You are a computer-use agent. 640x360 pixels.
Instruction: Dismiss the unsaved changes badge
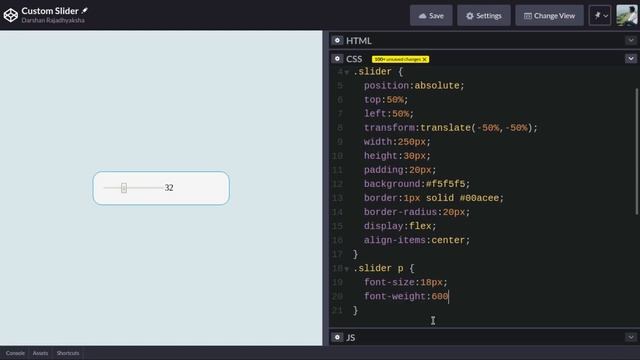424,59
